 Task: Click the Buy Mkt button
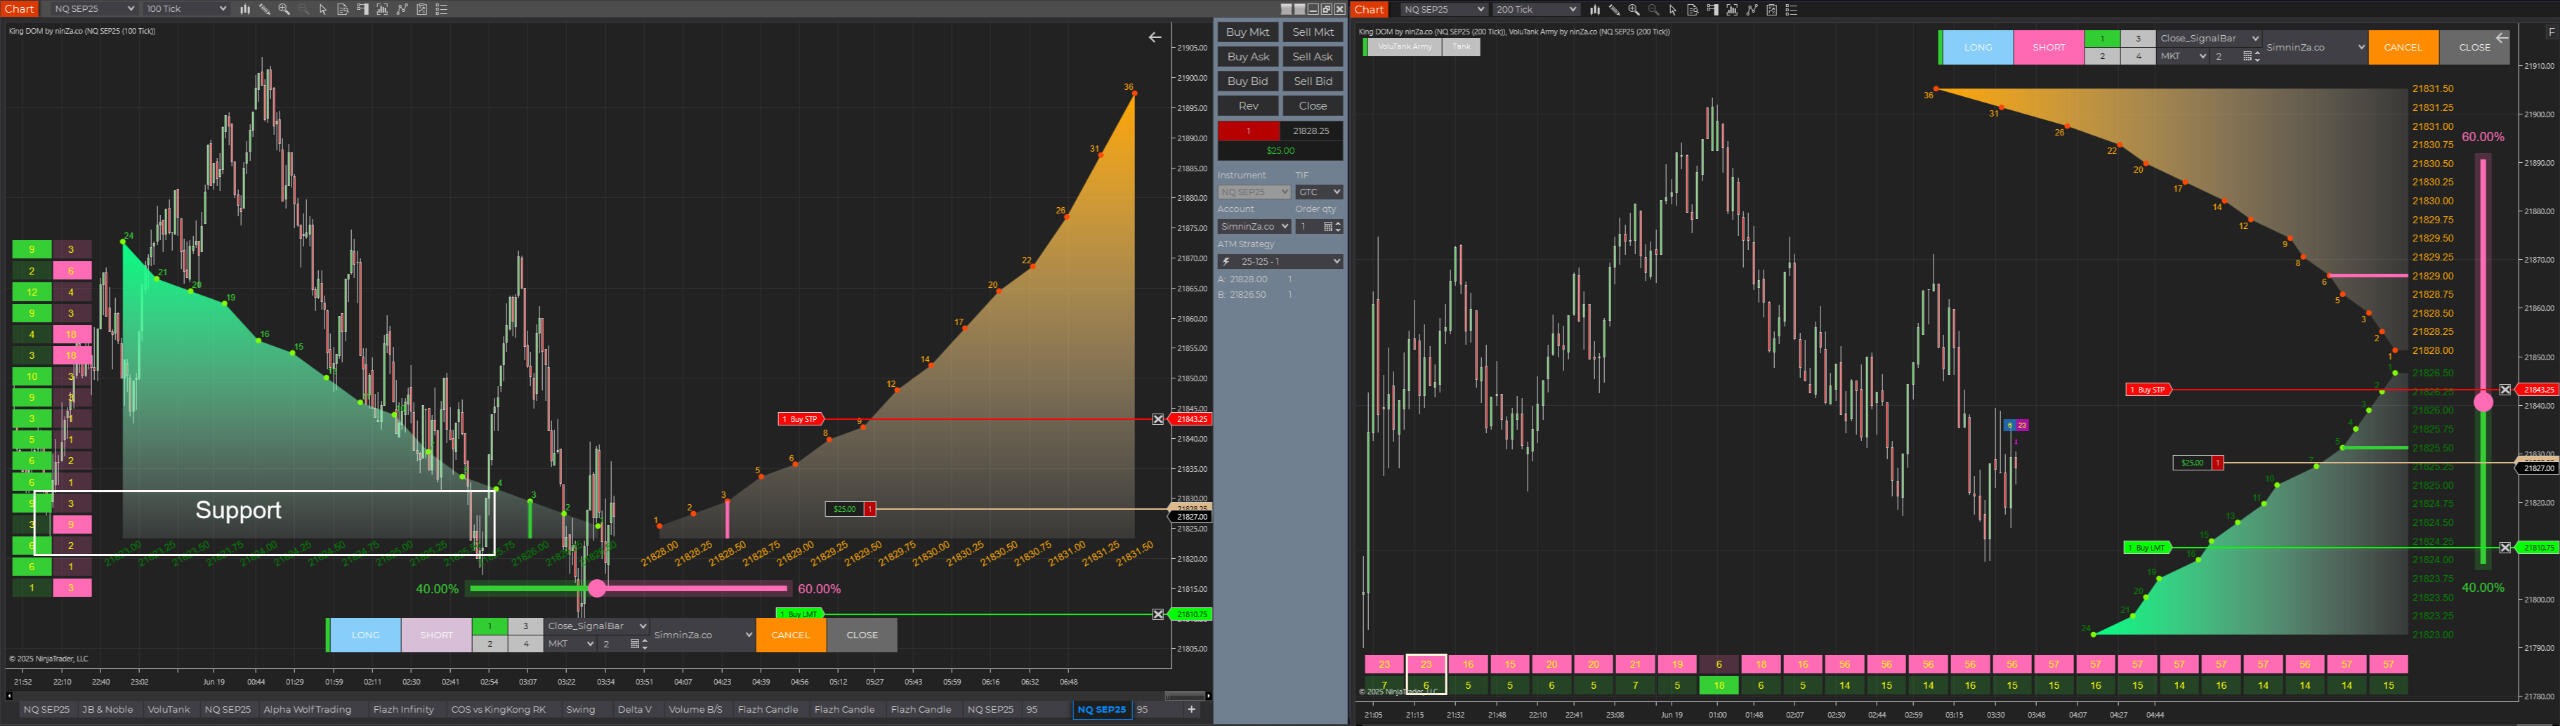(1247, 32)
